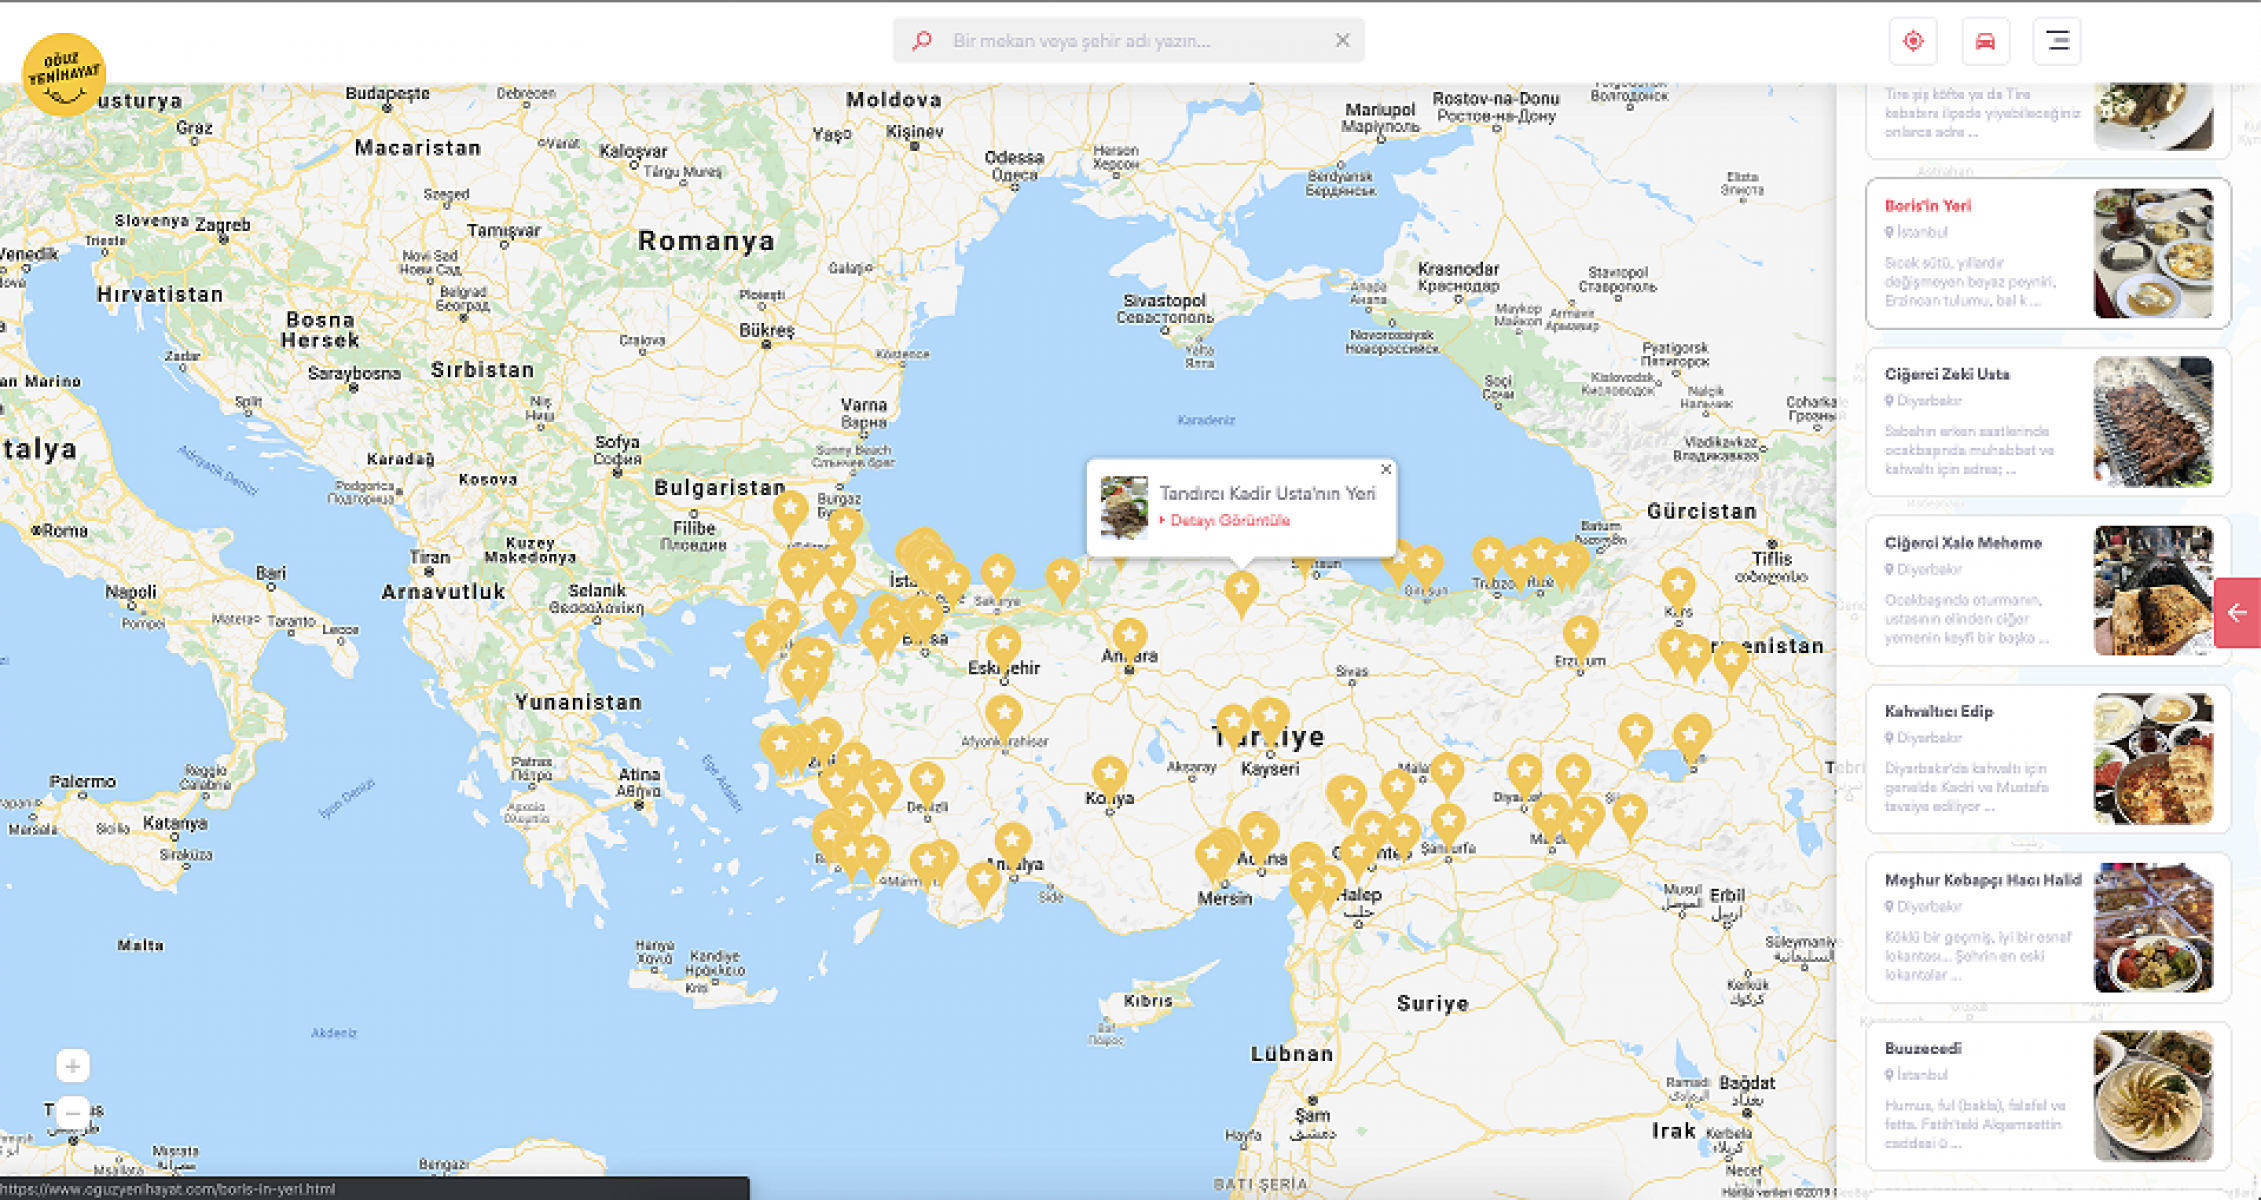
Task: Click the search magnifier icon
Action: click(x=922, y=41)
